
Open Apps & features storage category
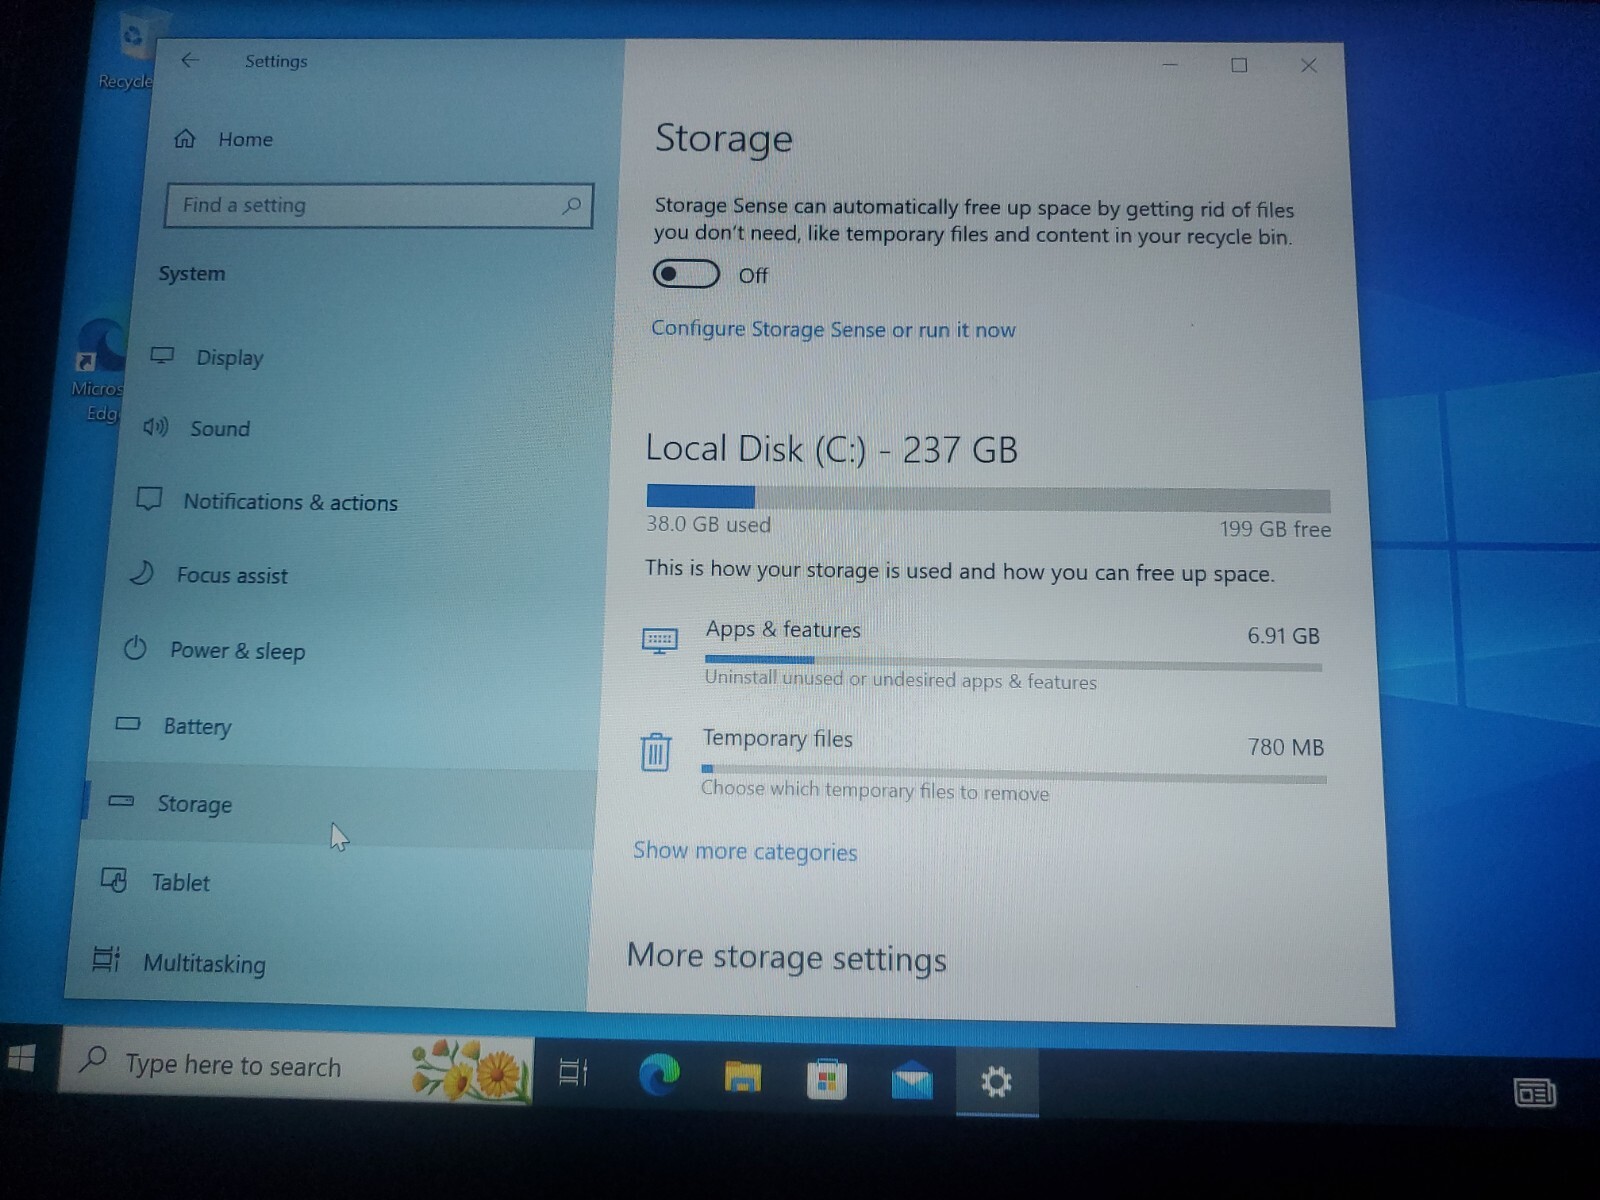point(982,655)
